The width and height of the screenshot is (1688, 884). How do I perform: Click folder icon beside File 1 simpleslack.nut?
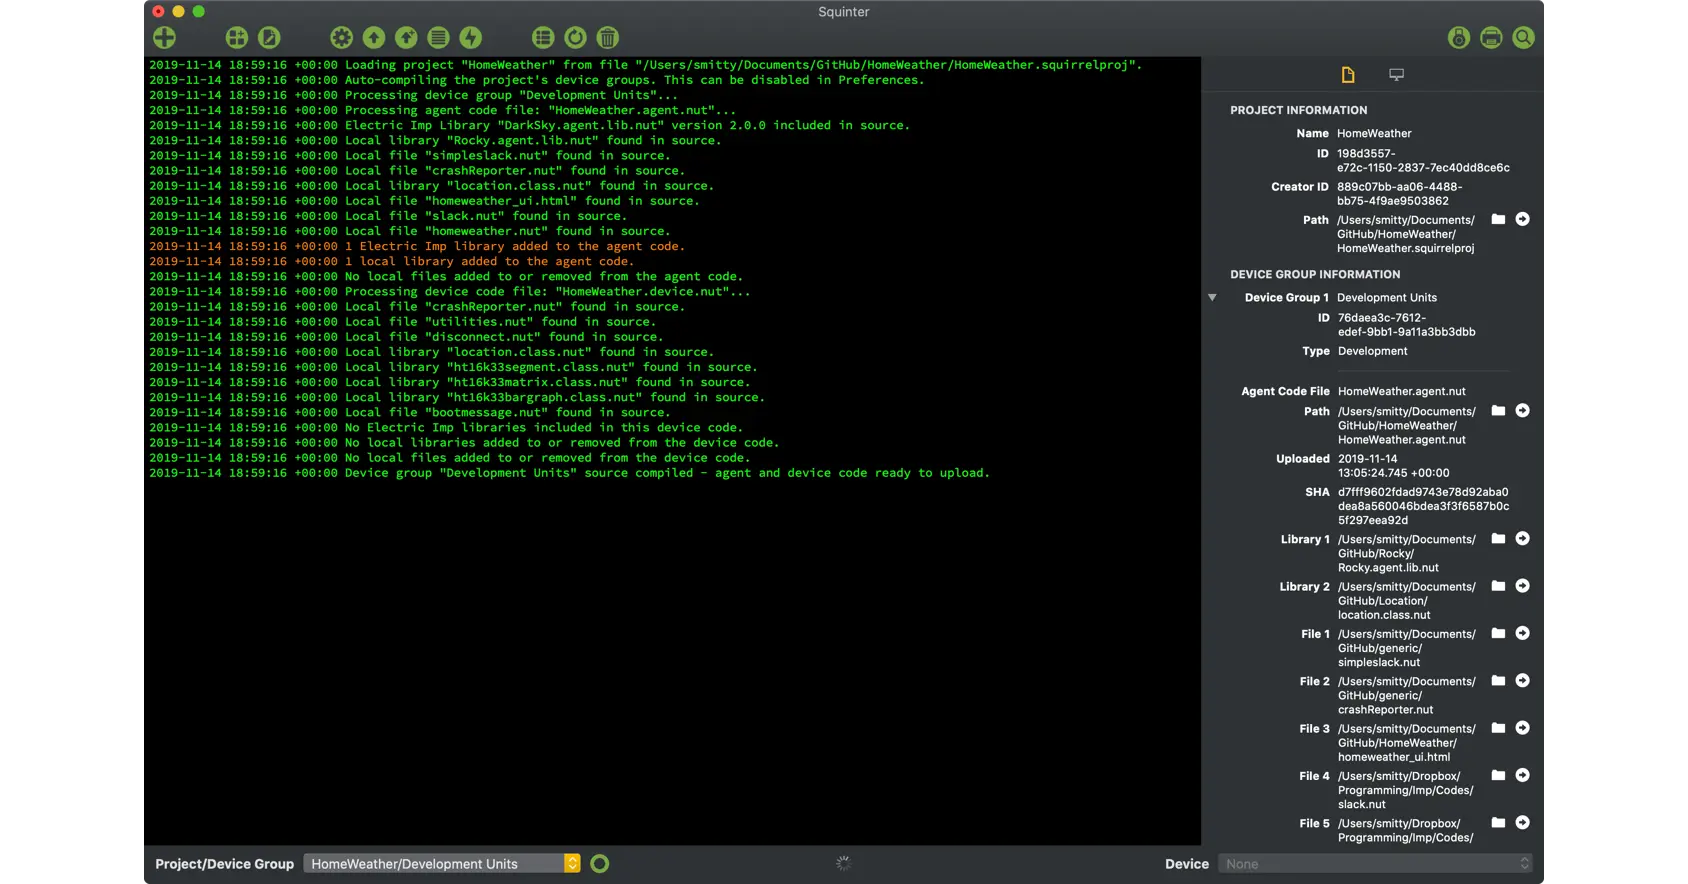[1498, 633]
